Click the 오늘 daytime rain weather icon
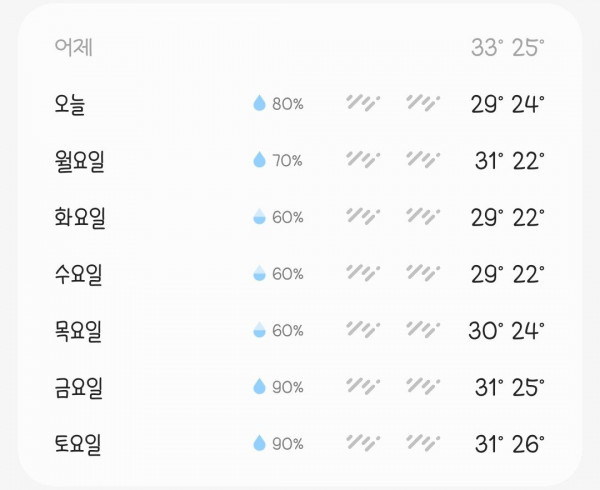 tap(363, 103)
